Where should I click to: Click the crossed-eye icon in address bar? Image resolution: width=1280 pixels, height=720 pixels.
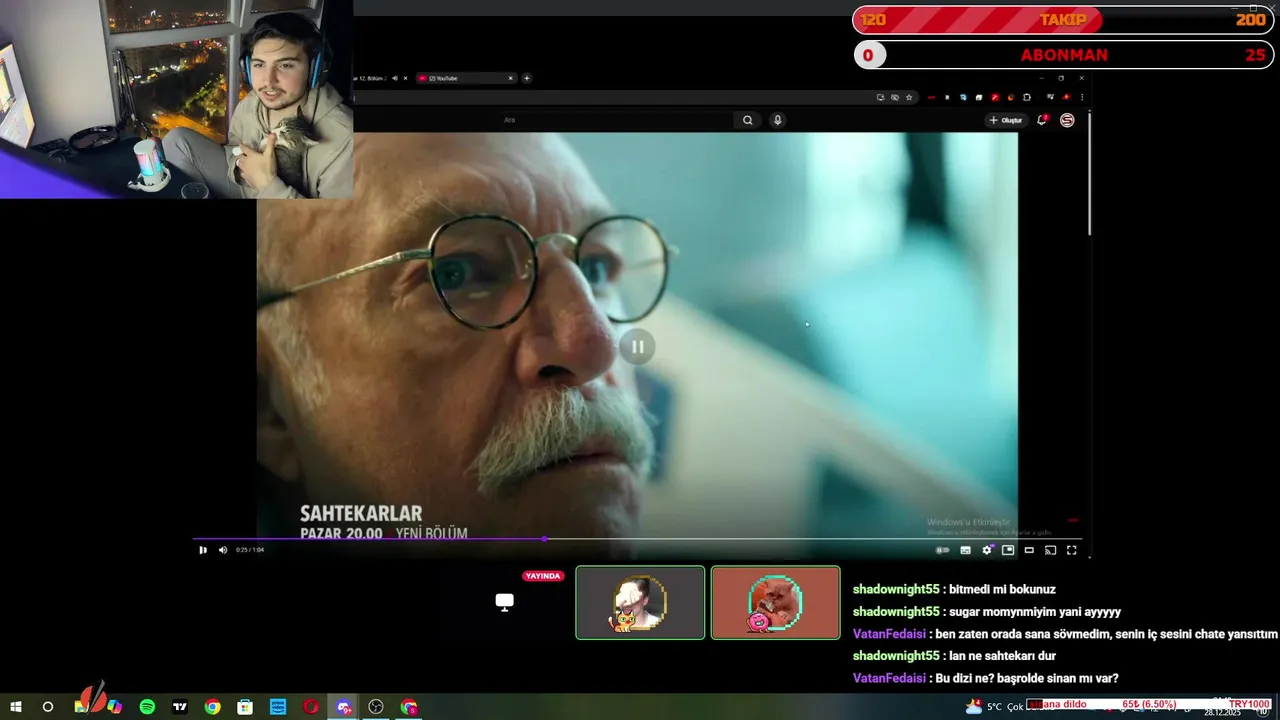click(895, 97)
